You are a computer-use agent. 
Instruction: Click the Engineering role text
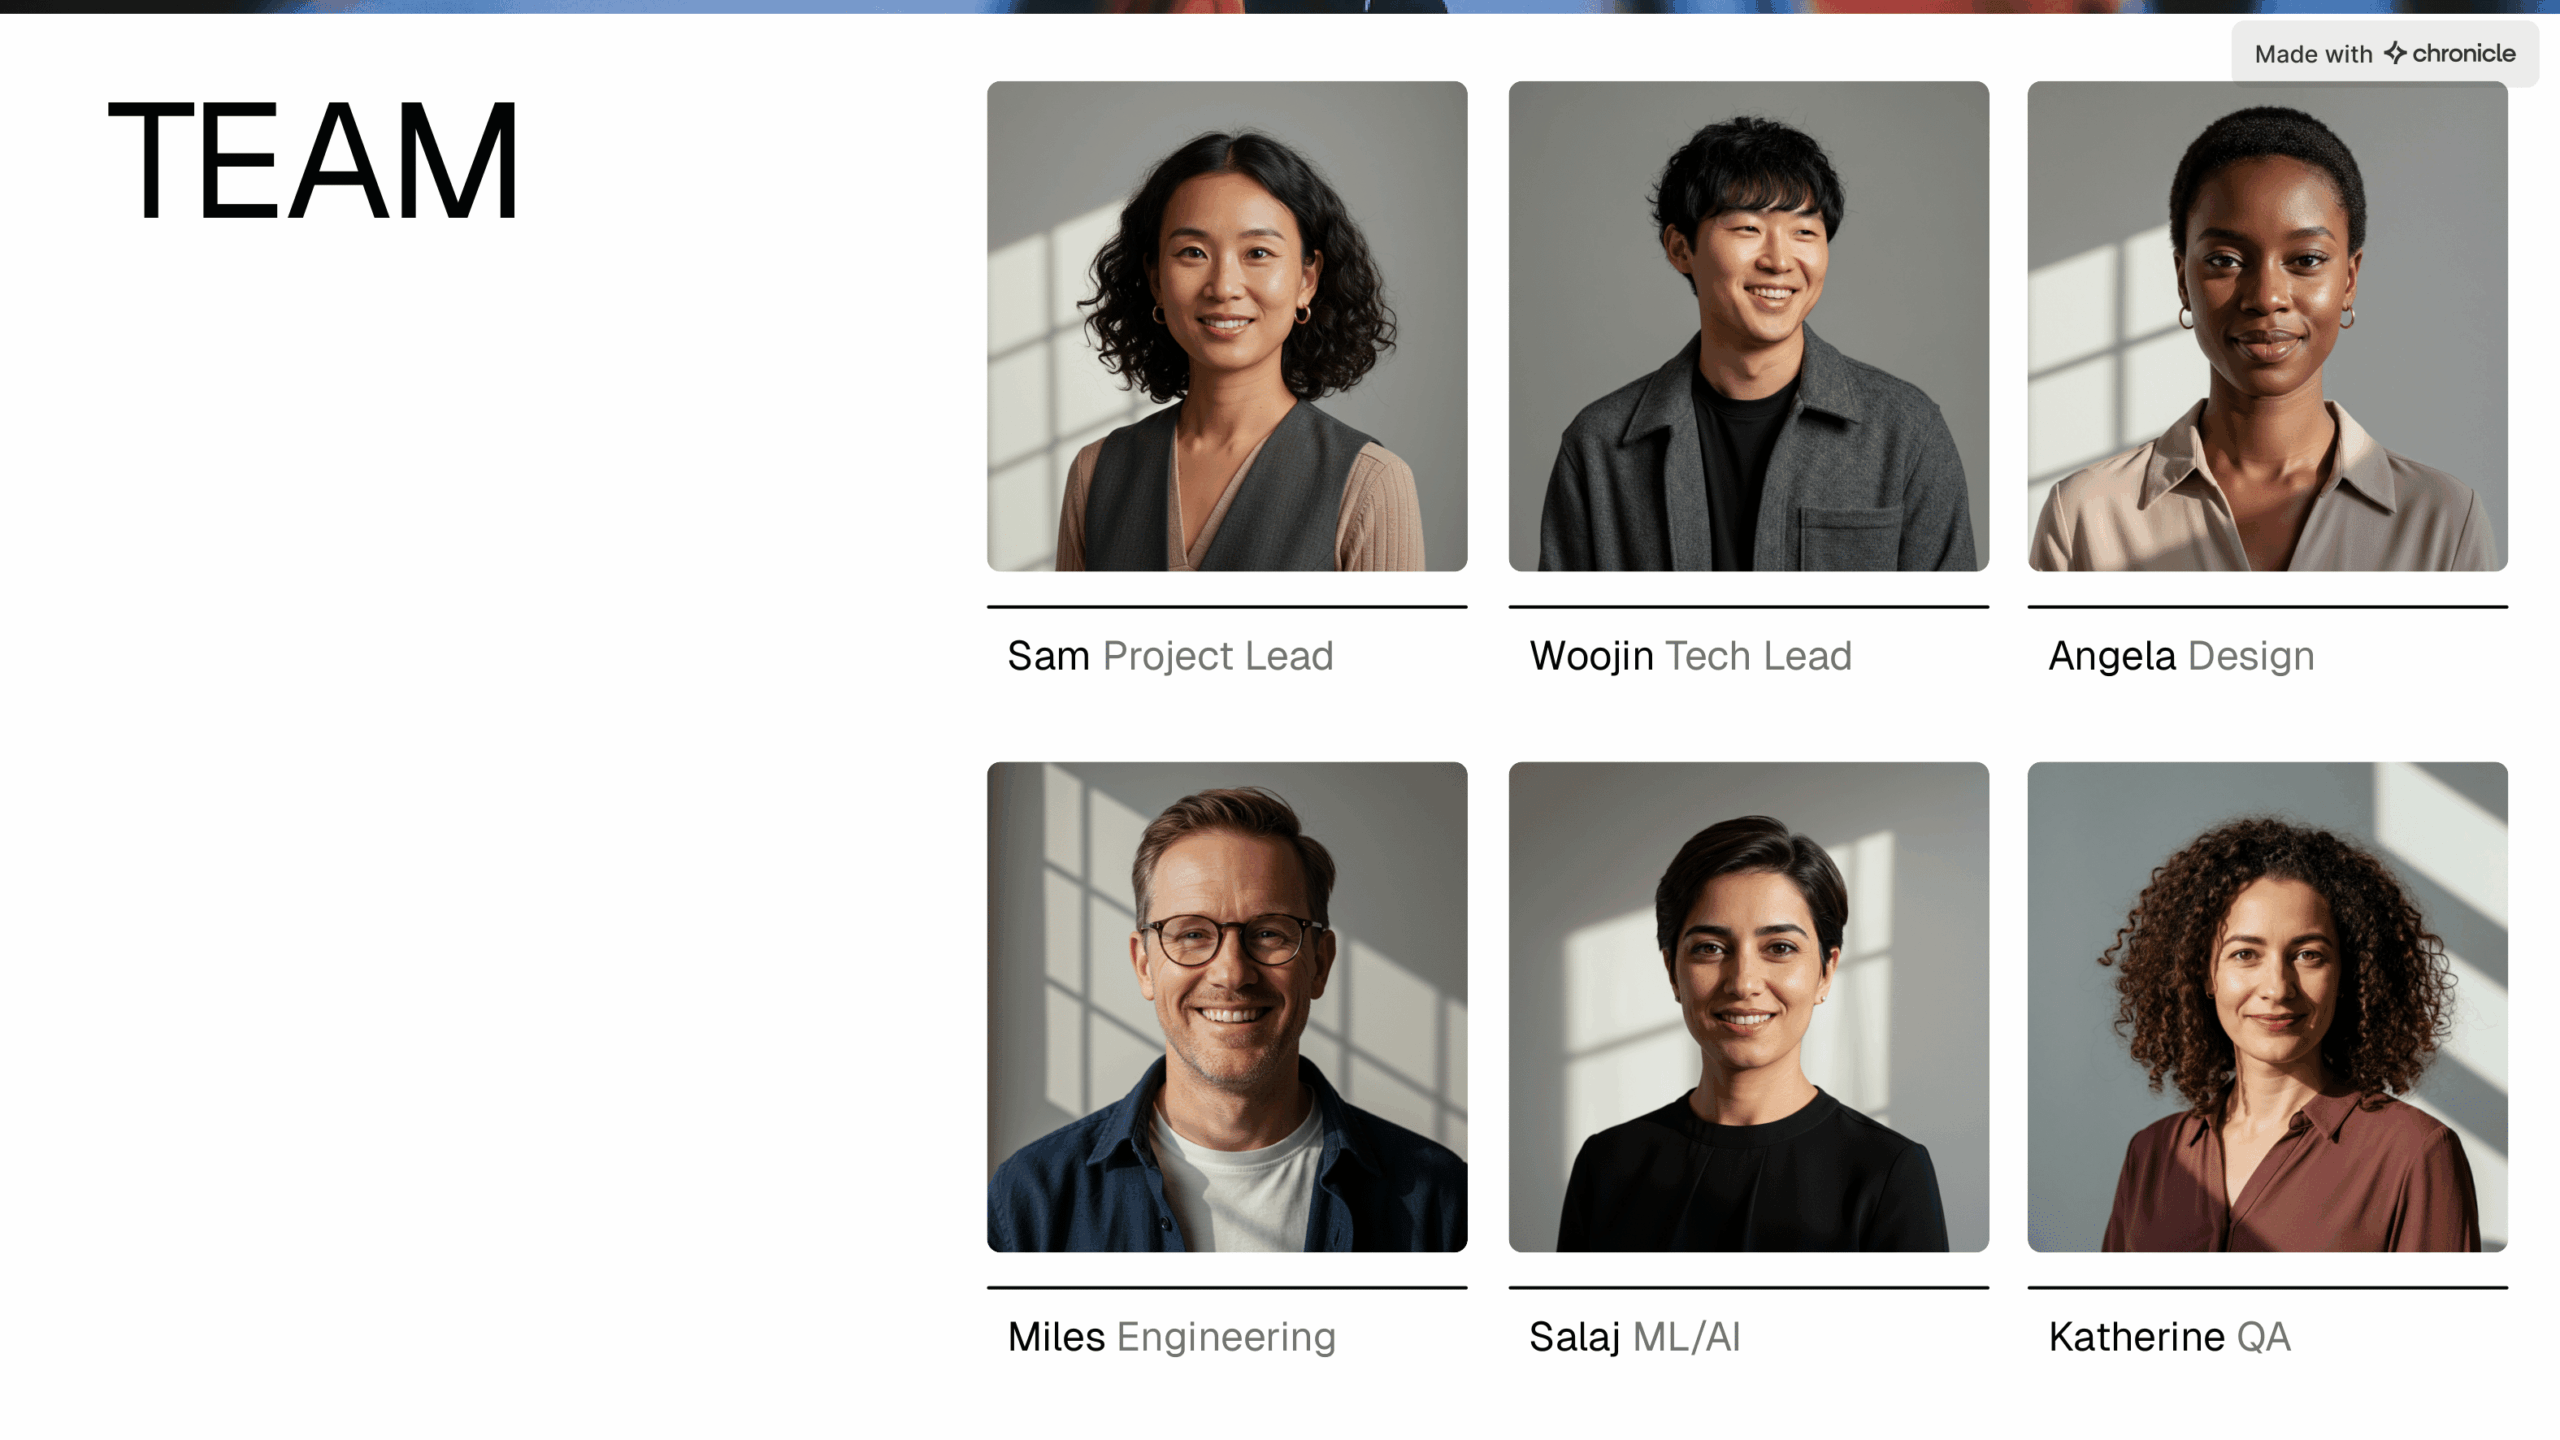[1226, 1339]
